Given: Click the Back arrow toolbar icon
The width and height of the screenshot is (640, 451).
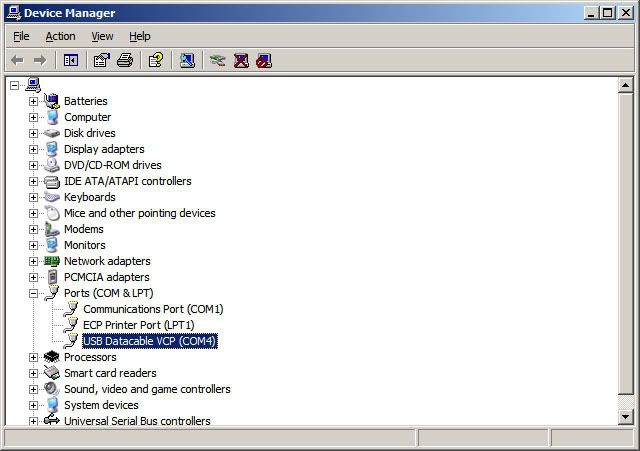Looking at the screenshot, I should click(x=18, y=60).
